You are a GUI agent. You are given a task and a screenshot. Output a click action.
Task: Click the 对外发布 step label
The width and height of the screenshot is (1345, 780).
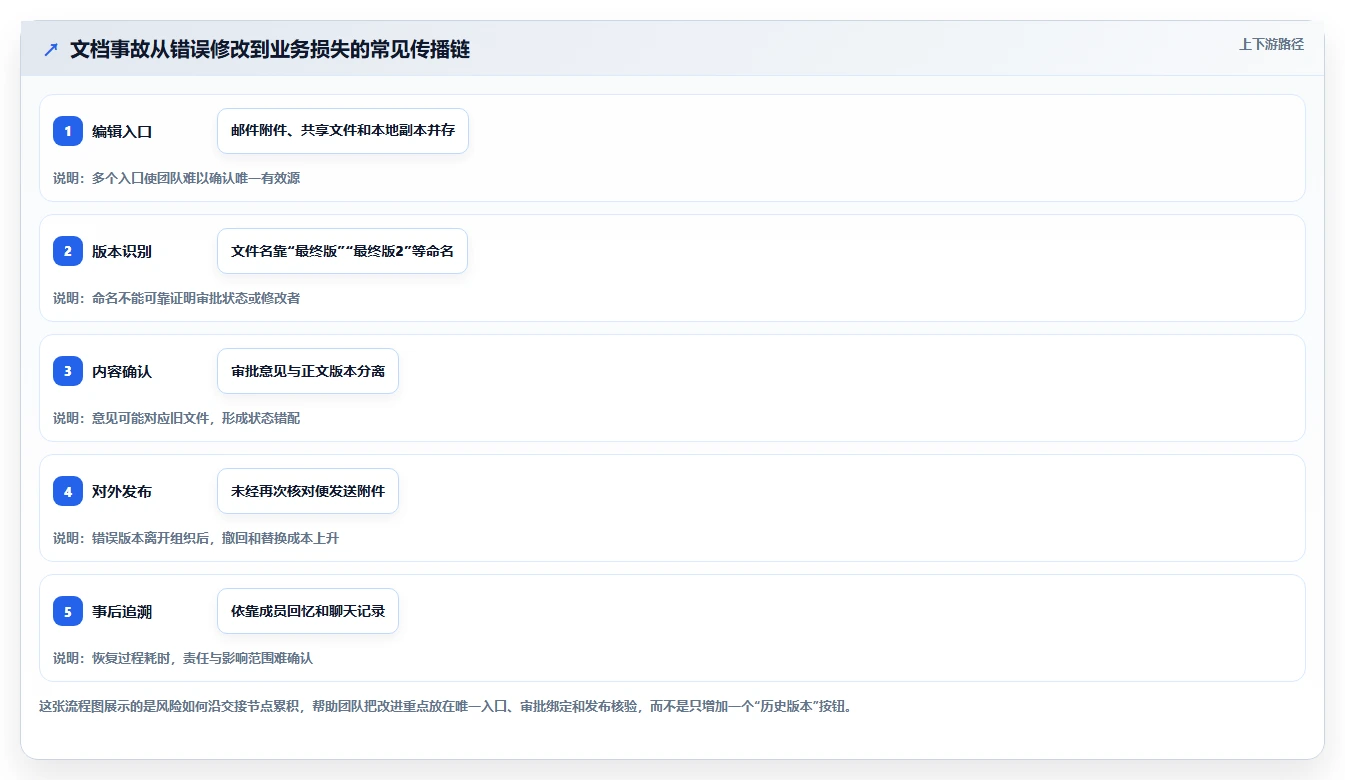click(x=122, y=491)
